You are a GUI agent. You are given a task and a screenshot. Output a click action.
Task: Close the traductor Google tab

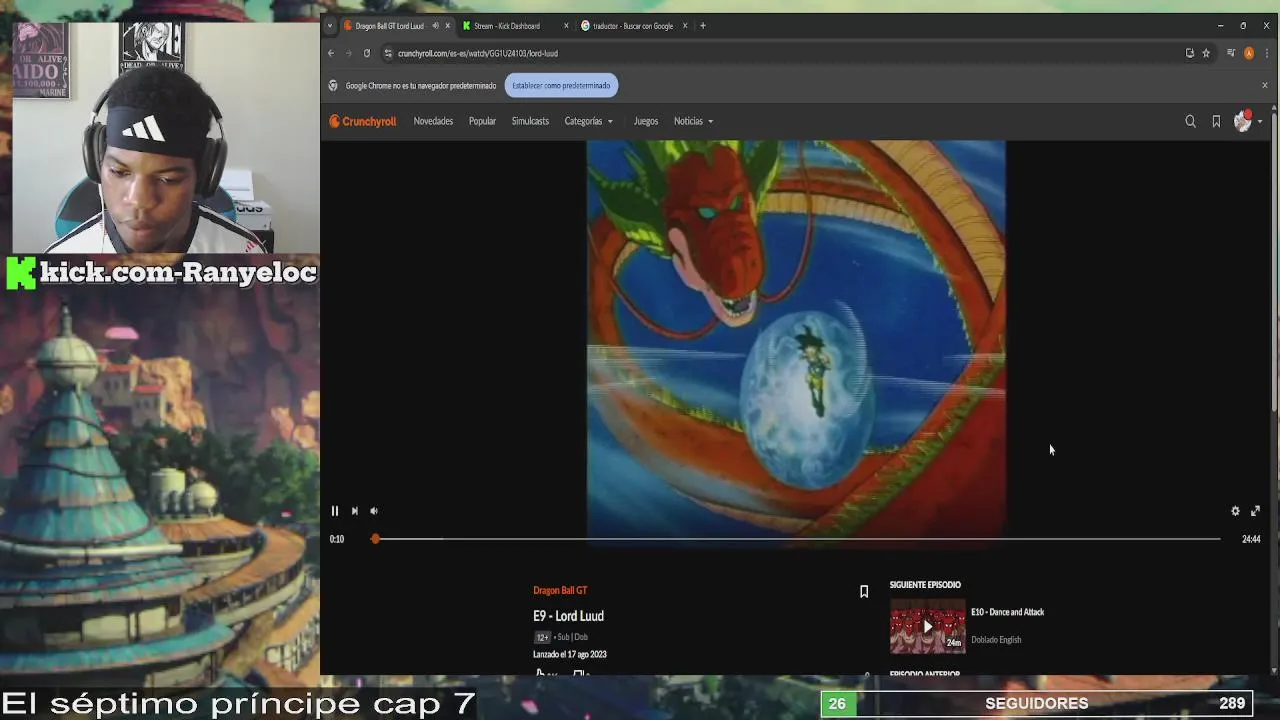[685, 26]
